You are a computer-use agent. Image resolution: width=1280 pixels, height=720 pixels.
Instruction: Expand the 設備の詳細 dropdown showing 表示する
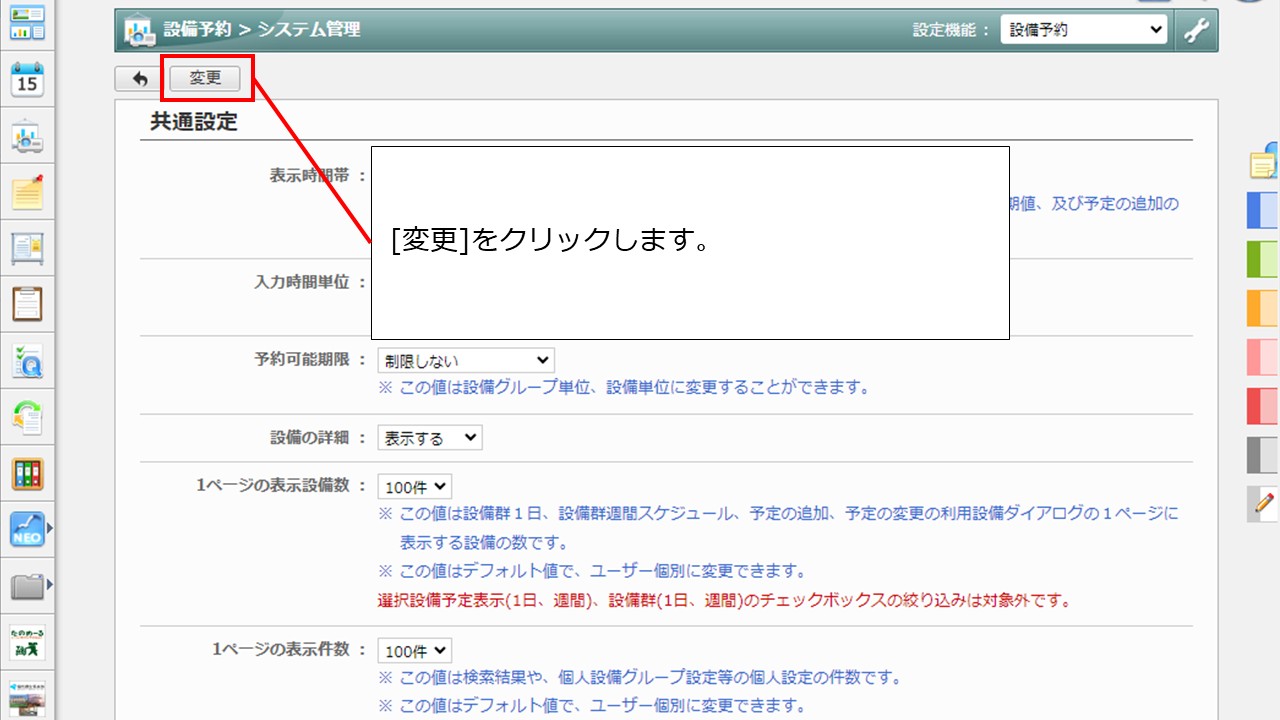(429, 437)
